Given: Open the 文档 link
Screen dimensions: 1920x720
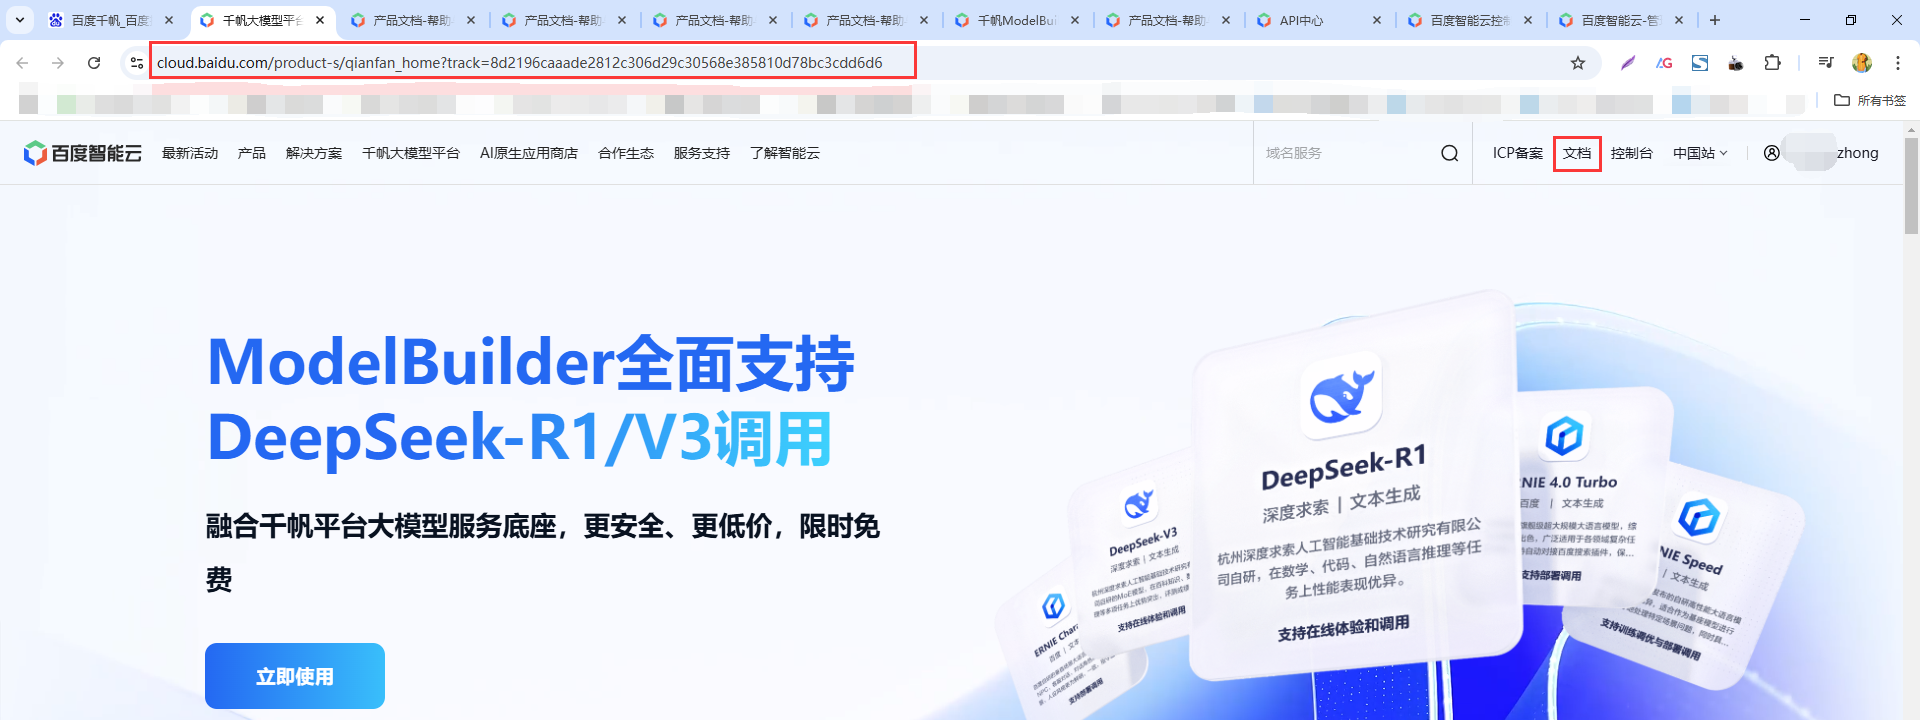Looking at the screenshot, I should click(1577, 153).
